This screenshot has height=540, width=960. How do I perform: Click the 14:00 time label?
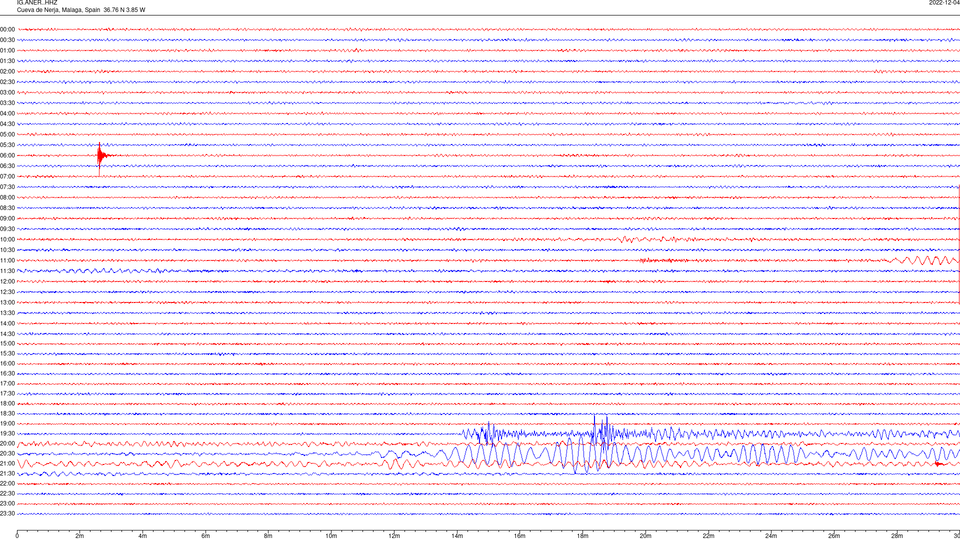click(7, 323)
